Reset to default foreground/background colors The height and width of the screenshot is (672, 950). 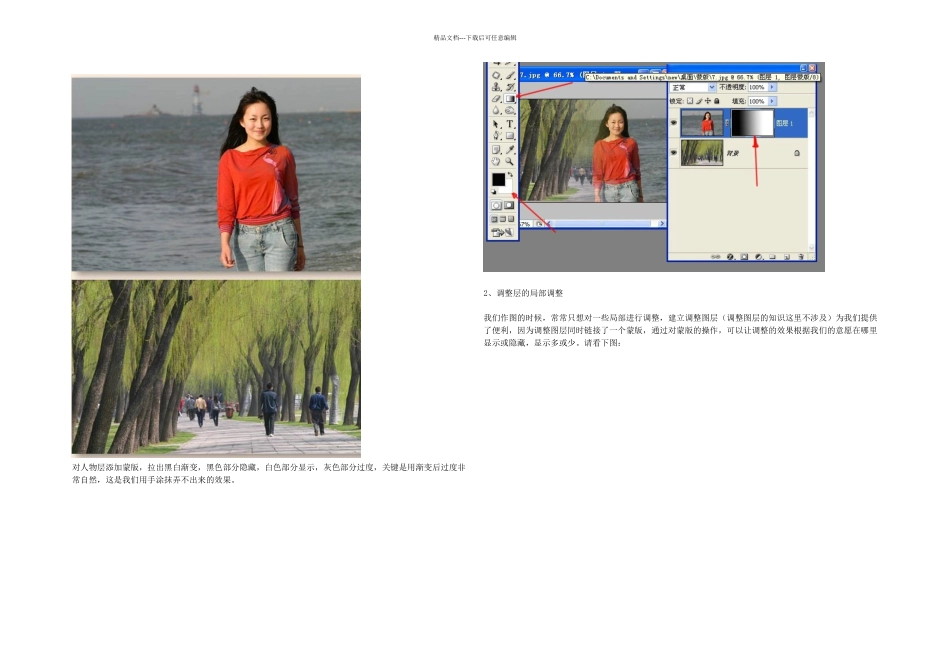coord(494,191)
